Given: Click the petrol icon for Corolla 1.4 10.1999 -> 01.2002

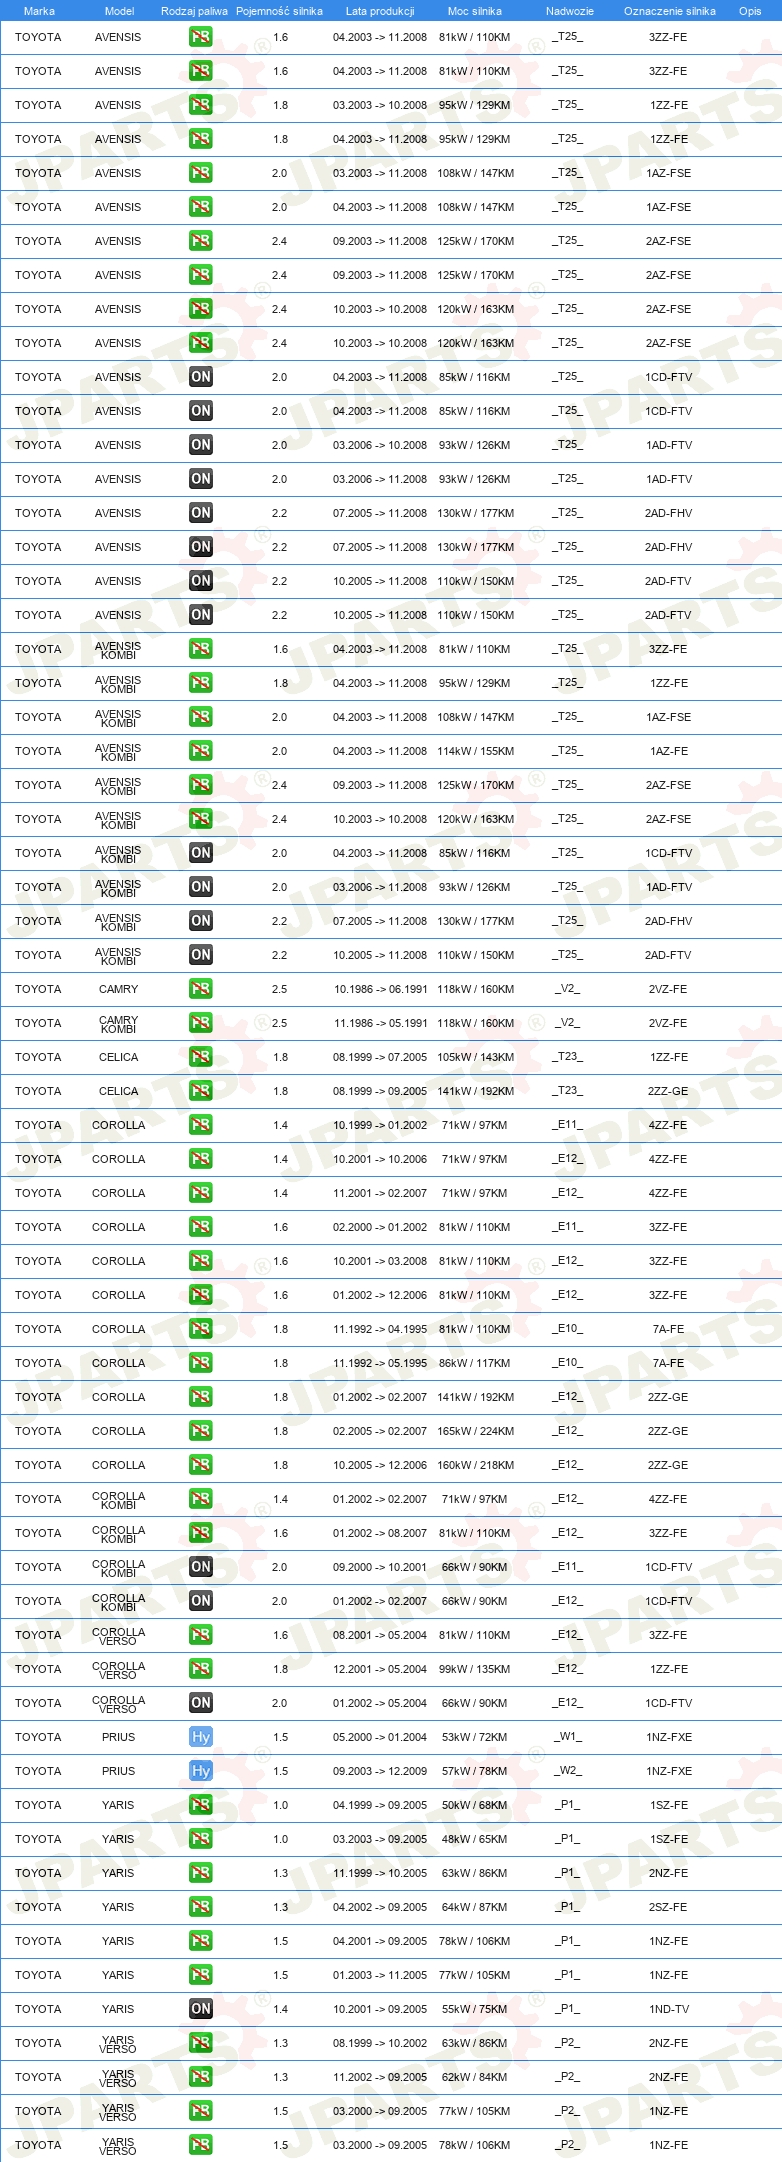Looking at the screenshot, I should [201, 1125].
